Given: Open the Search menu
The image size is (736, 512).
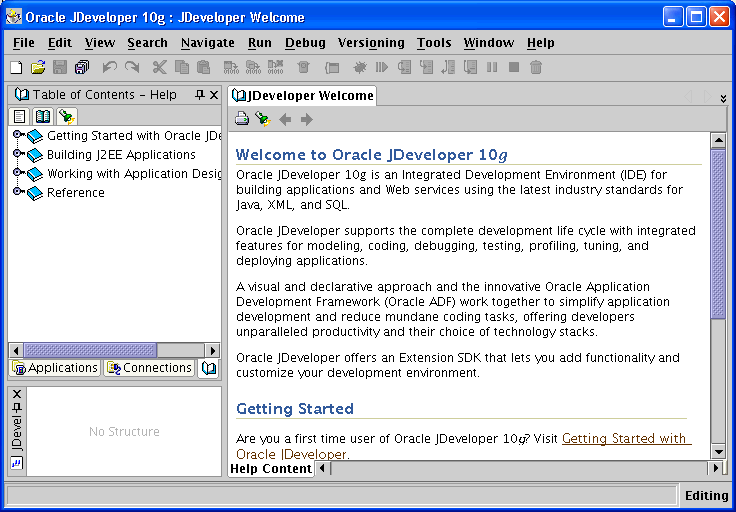Looking at the screenshot, I should pos(147,43).
